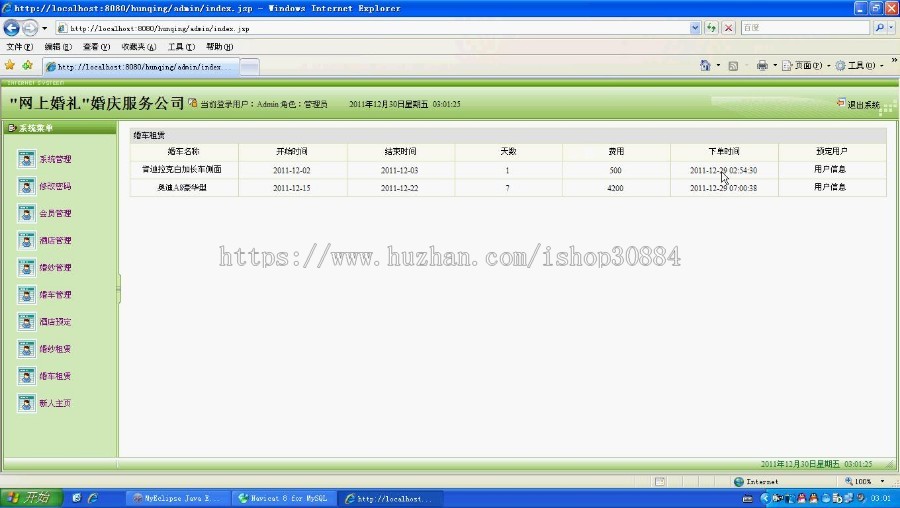Click the 系统菜单 panel header

click(60, 127)
